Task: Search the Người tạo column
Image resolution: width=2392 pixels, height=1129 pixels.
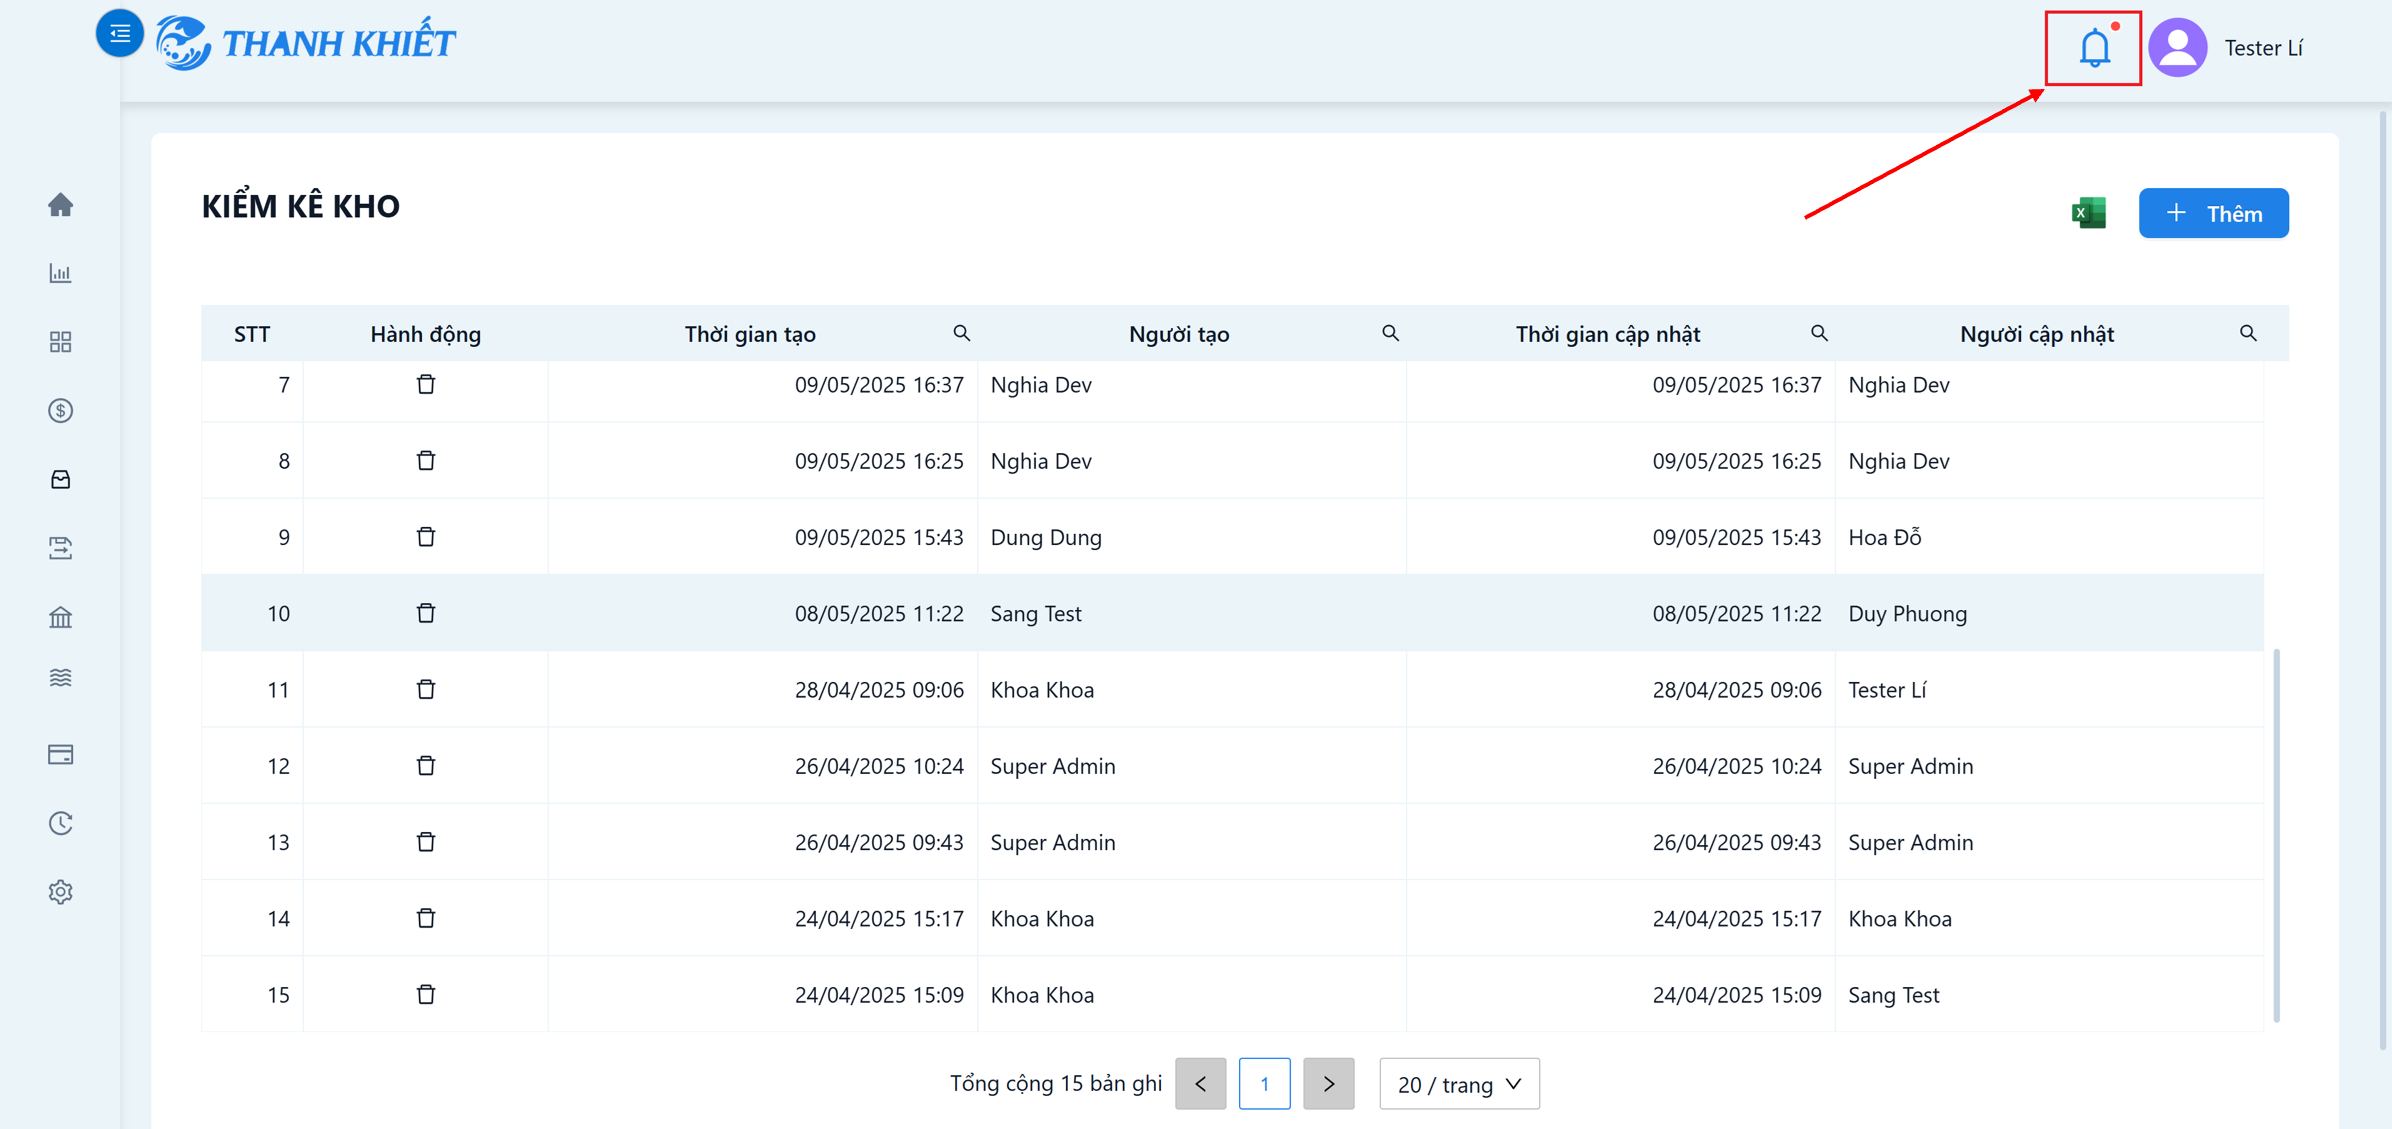Action: click(1391, 333)
